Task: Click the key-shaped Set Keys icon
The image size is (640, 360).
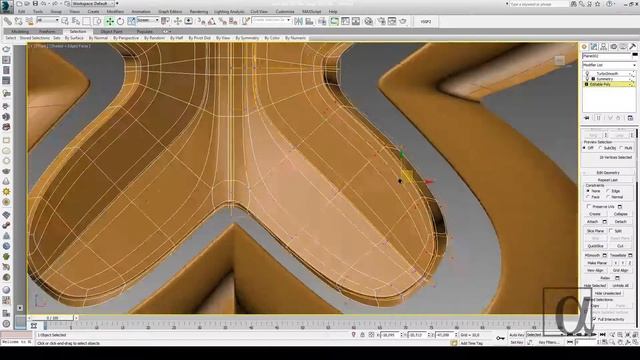Action: coord(500,338)
